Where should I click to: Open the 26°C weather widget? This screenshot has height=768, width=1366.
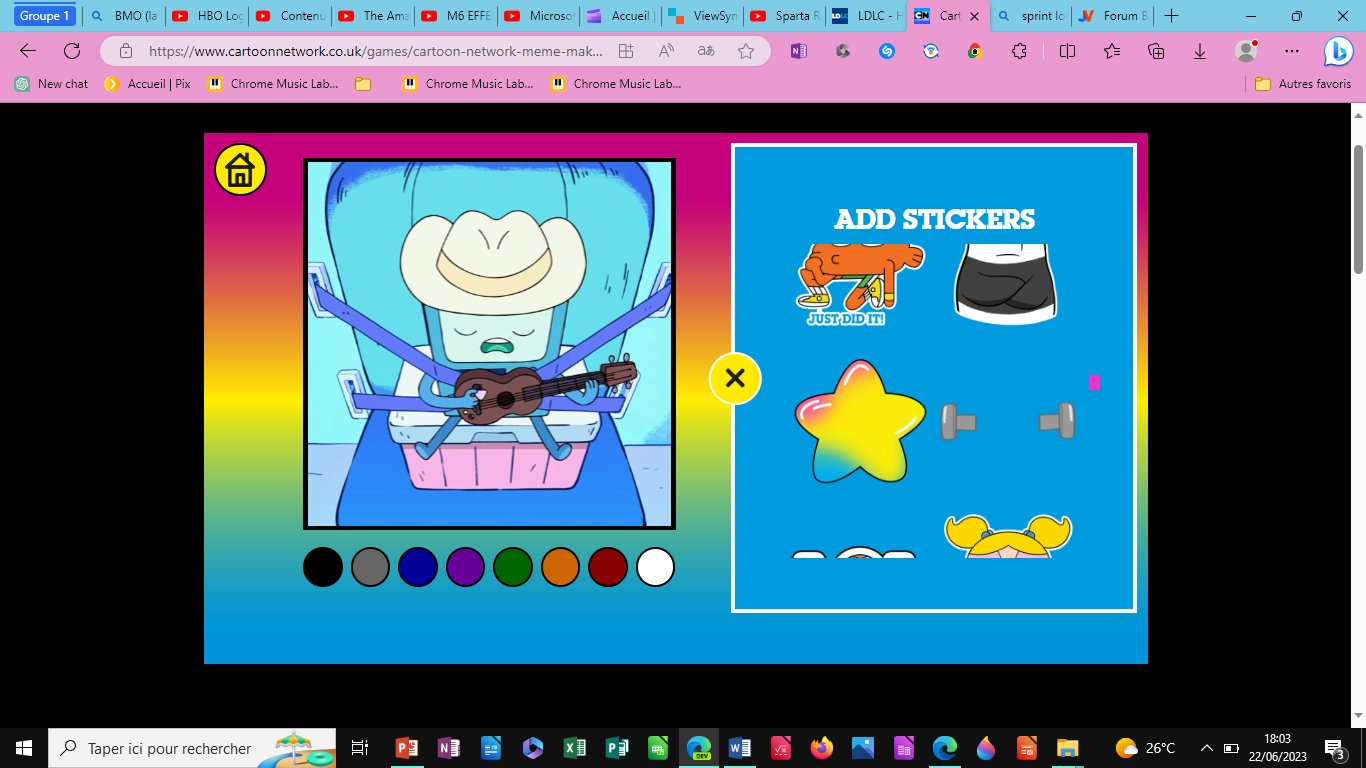click(x=1146, y=748)
